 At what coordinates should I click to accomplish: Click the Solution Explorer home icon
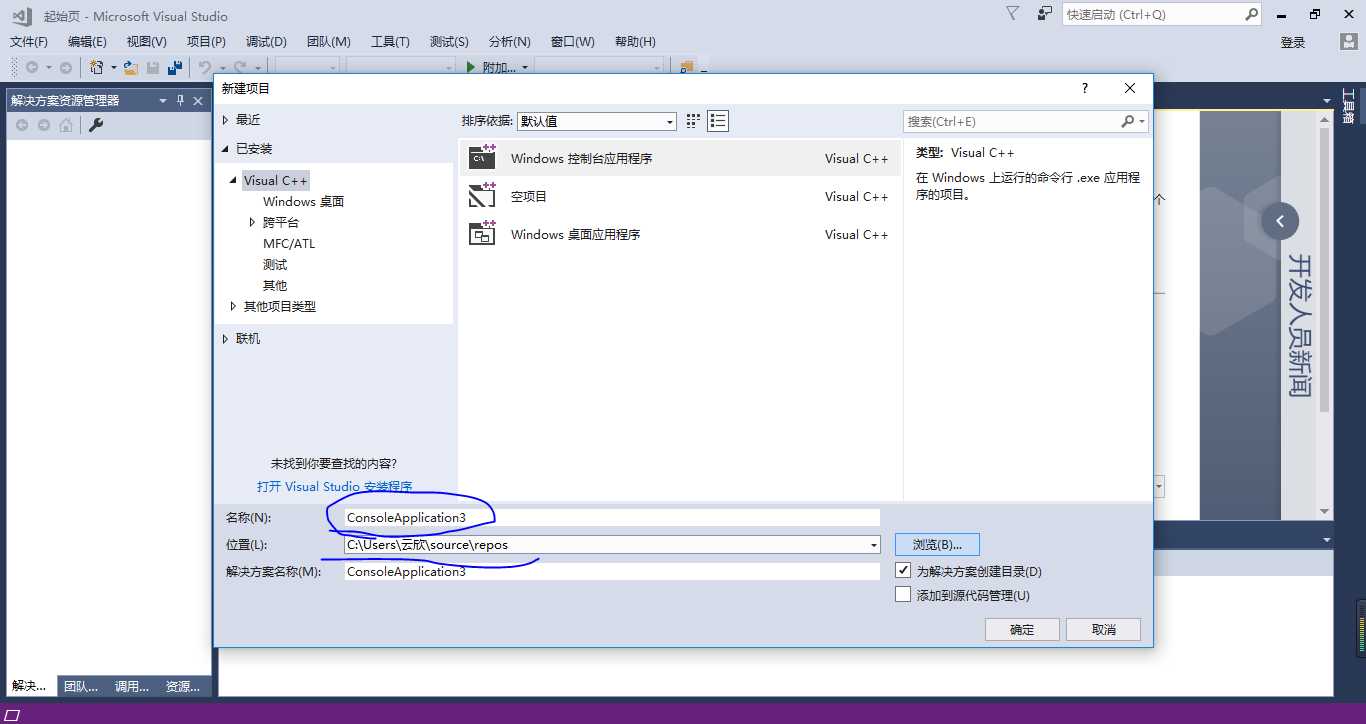click(x=66, y=125)
